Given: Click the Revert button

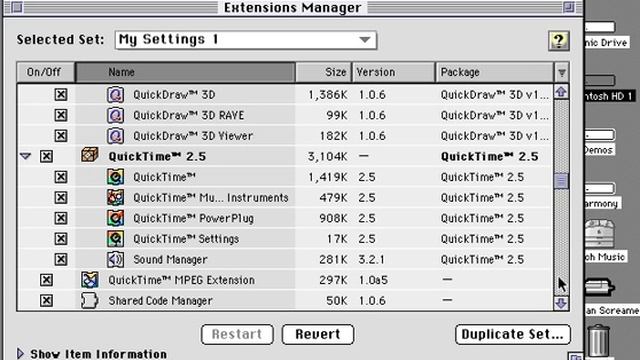Looking at the screenshot, I should coord(318,334).
